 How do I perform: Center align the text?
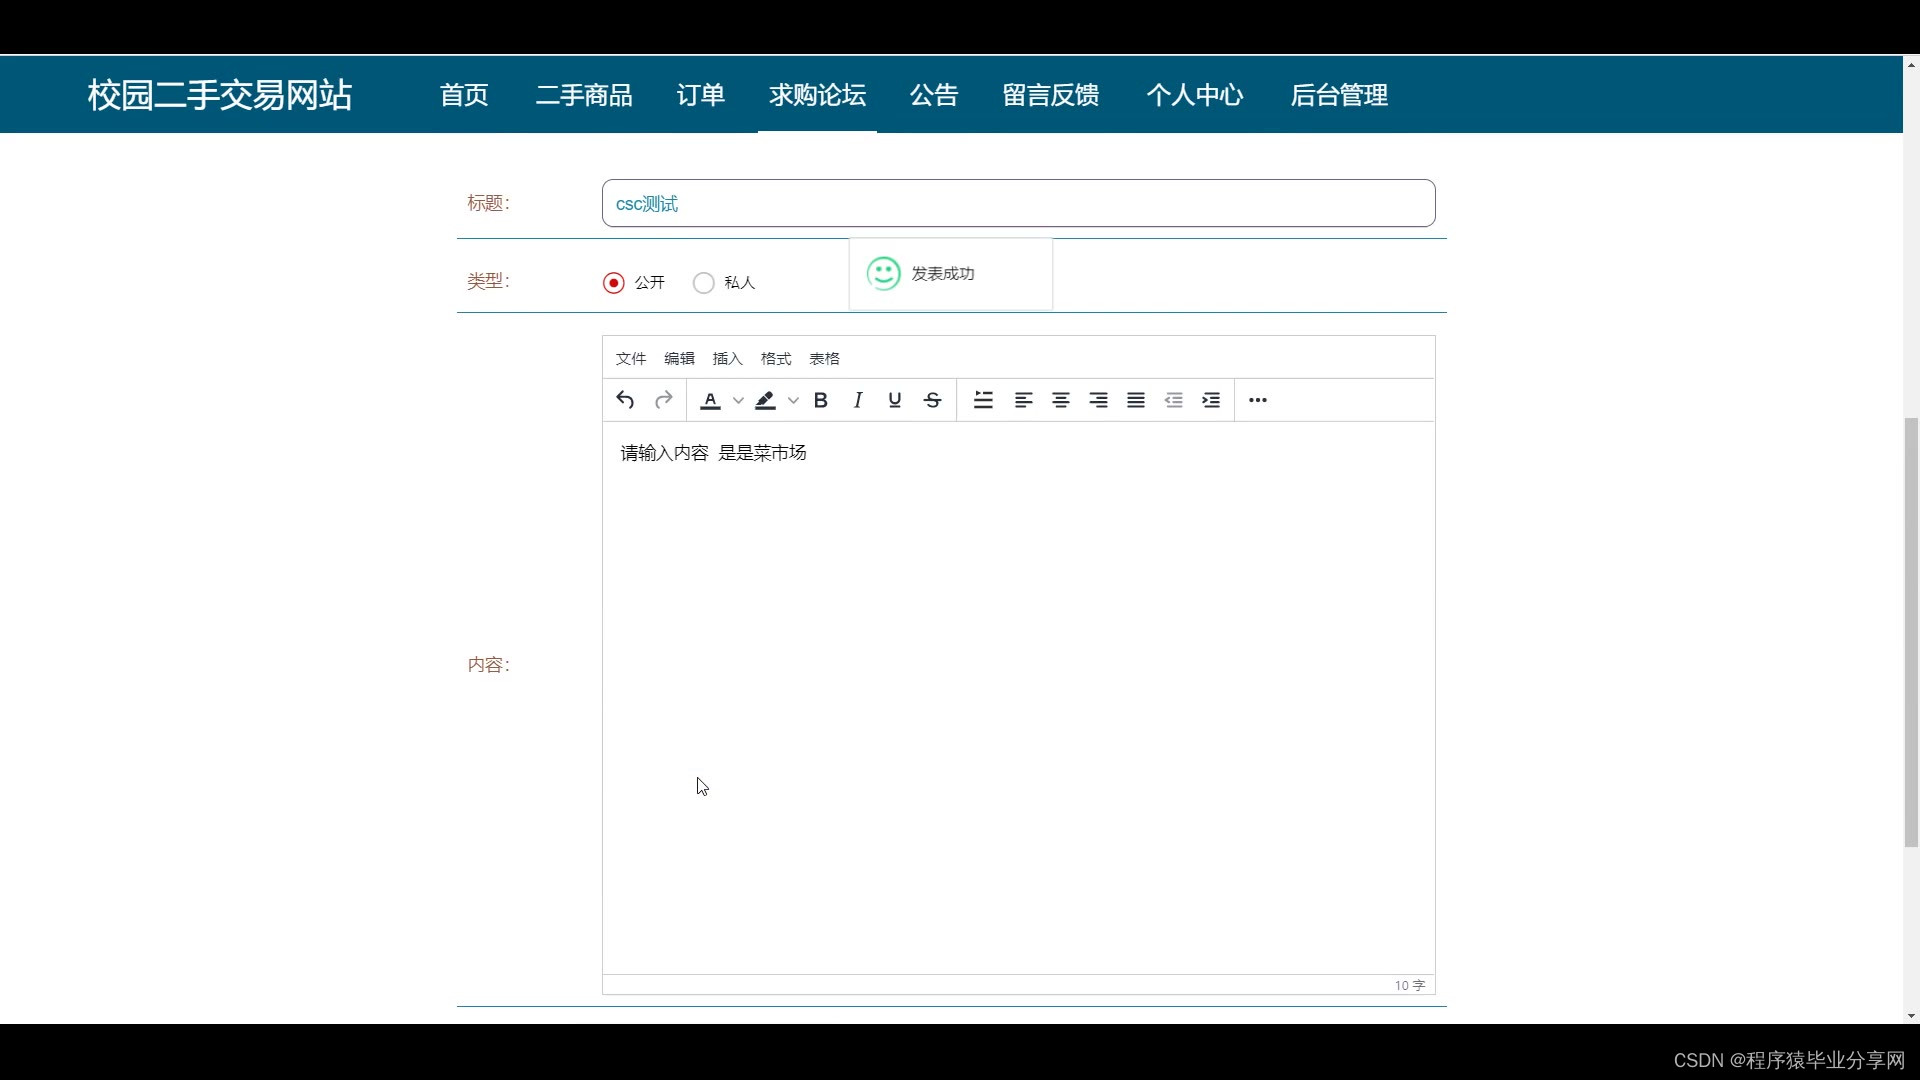click(x=1060, y=400)
